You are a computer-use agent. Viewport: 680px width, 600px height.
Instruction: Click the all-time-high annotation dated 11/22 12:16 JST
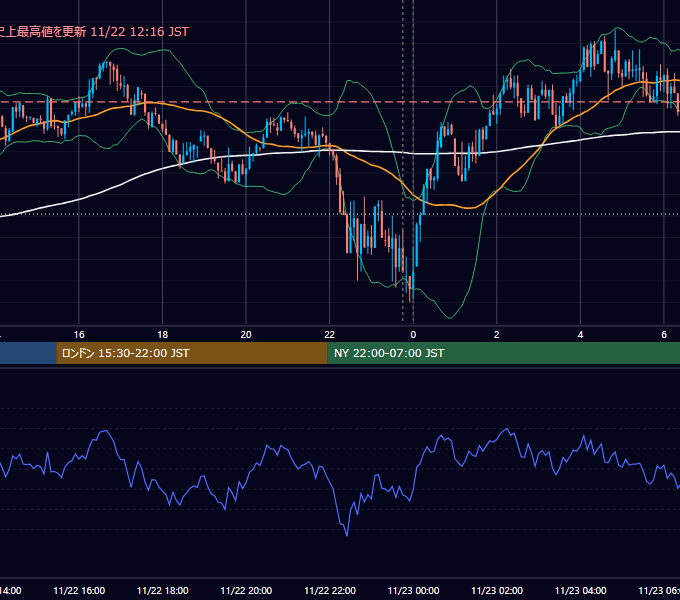(94, 32)
